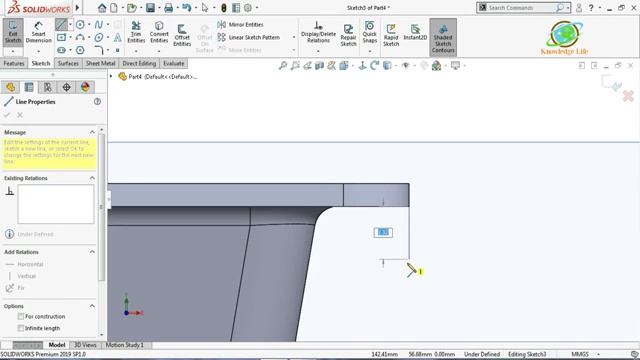Image resolution: width=640 pixels, height=360 pixels.
Task: Click the Trim Entities tool
Action: click(136, 32)
